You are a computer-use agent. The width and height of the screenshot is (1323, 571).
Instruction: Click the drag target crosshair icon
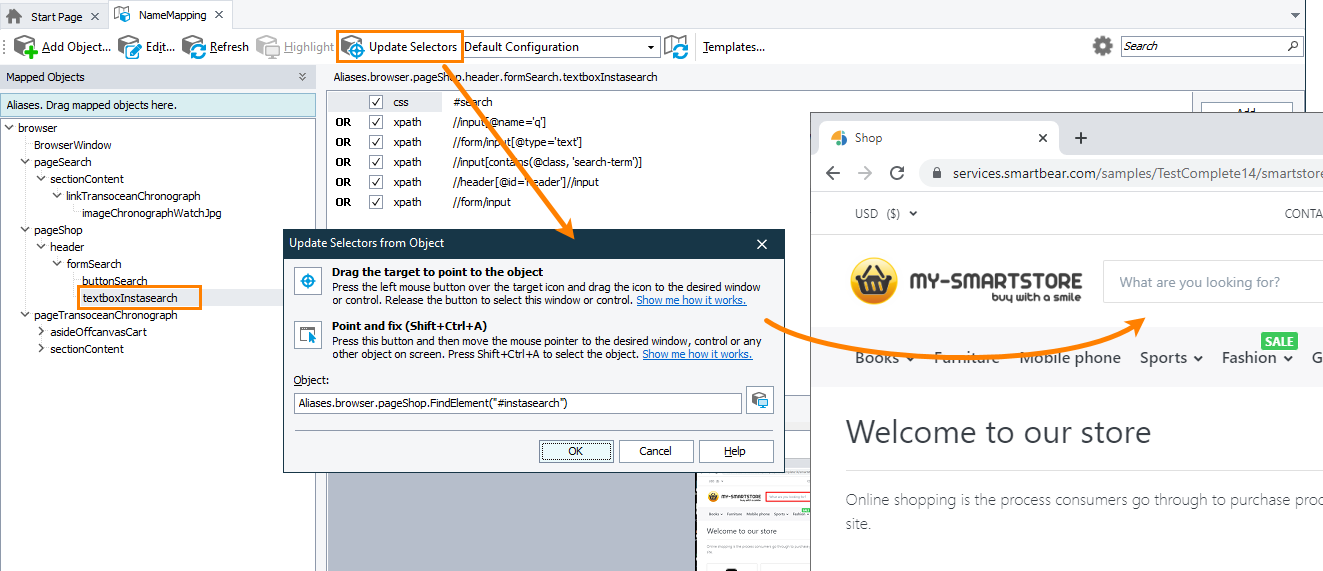307,282
